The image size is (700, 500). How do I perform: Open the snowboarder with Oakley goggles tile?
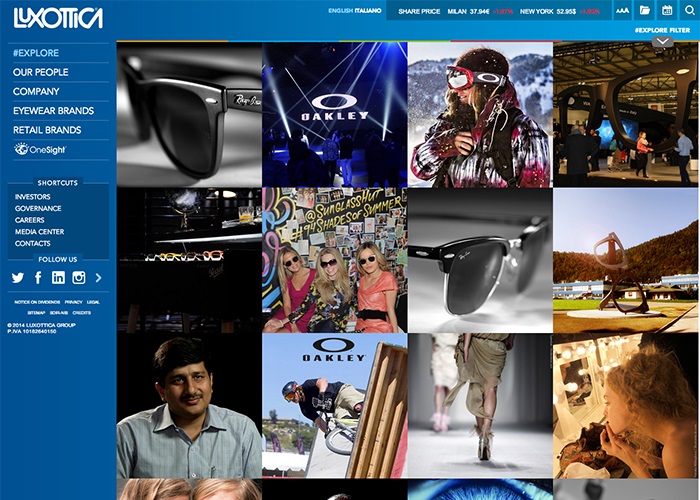(480, 114)
